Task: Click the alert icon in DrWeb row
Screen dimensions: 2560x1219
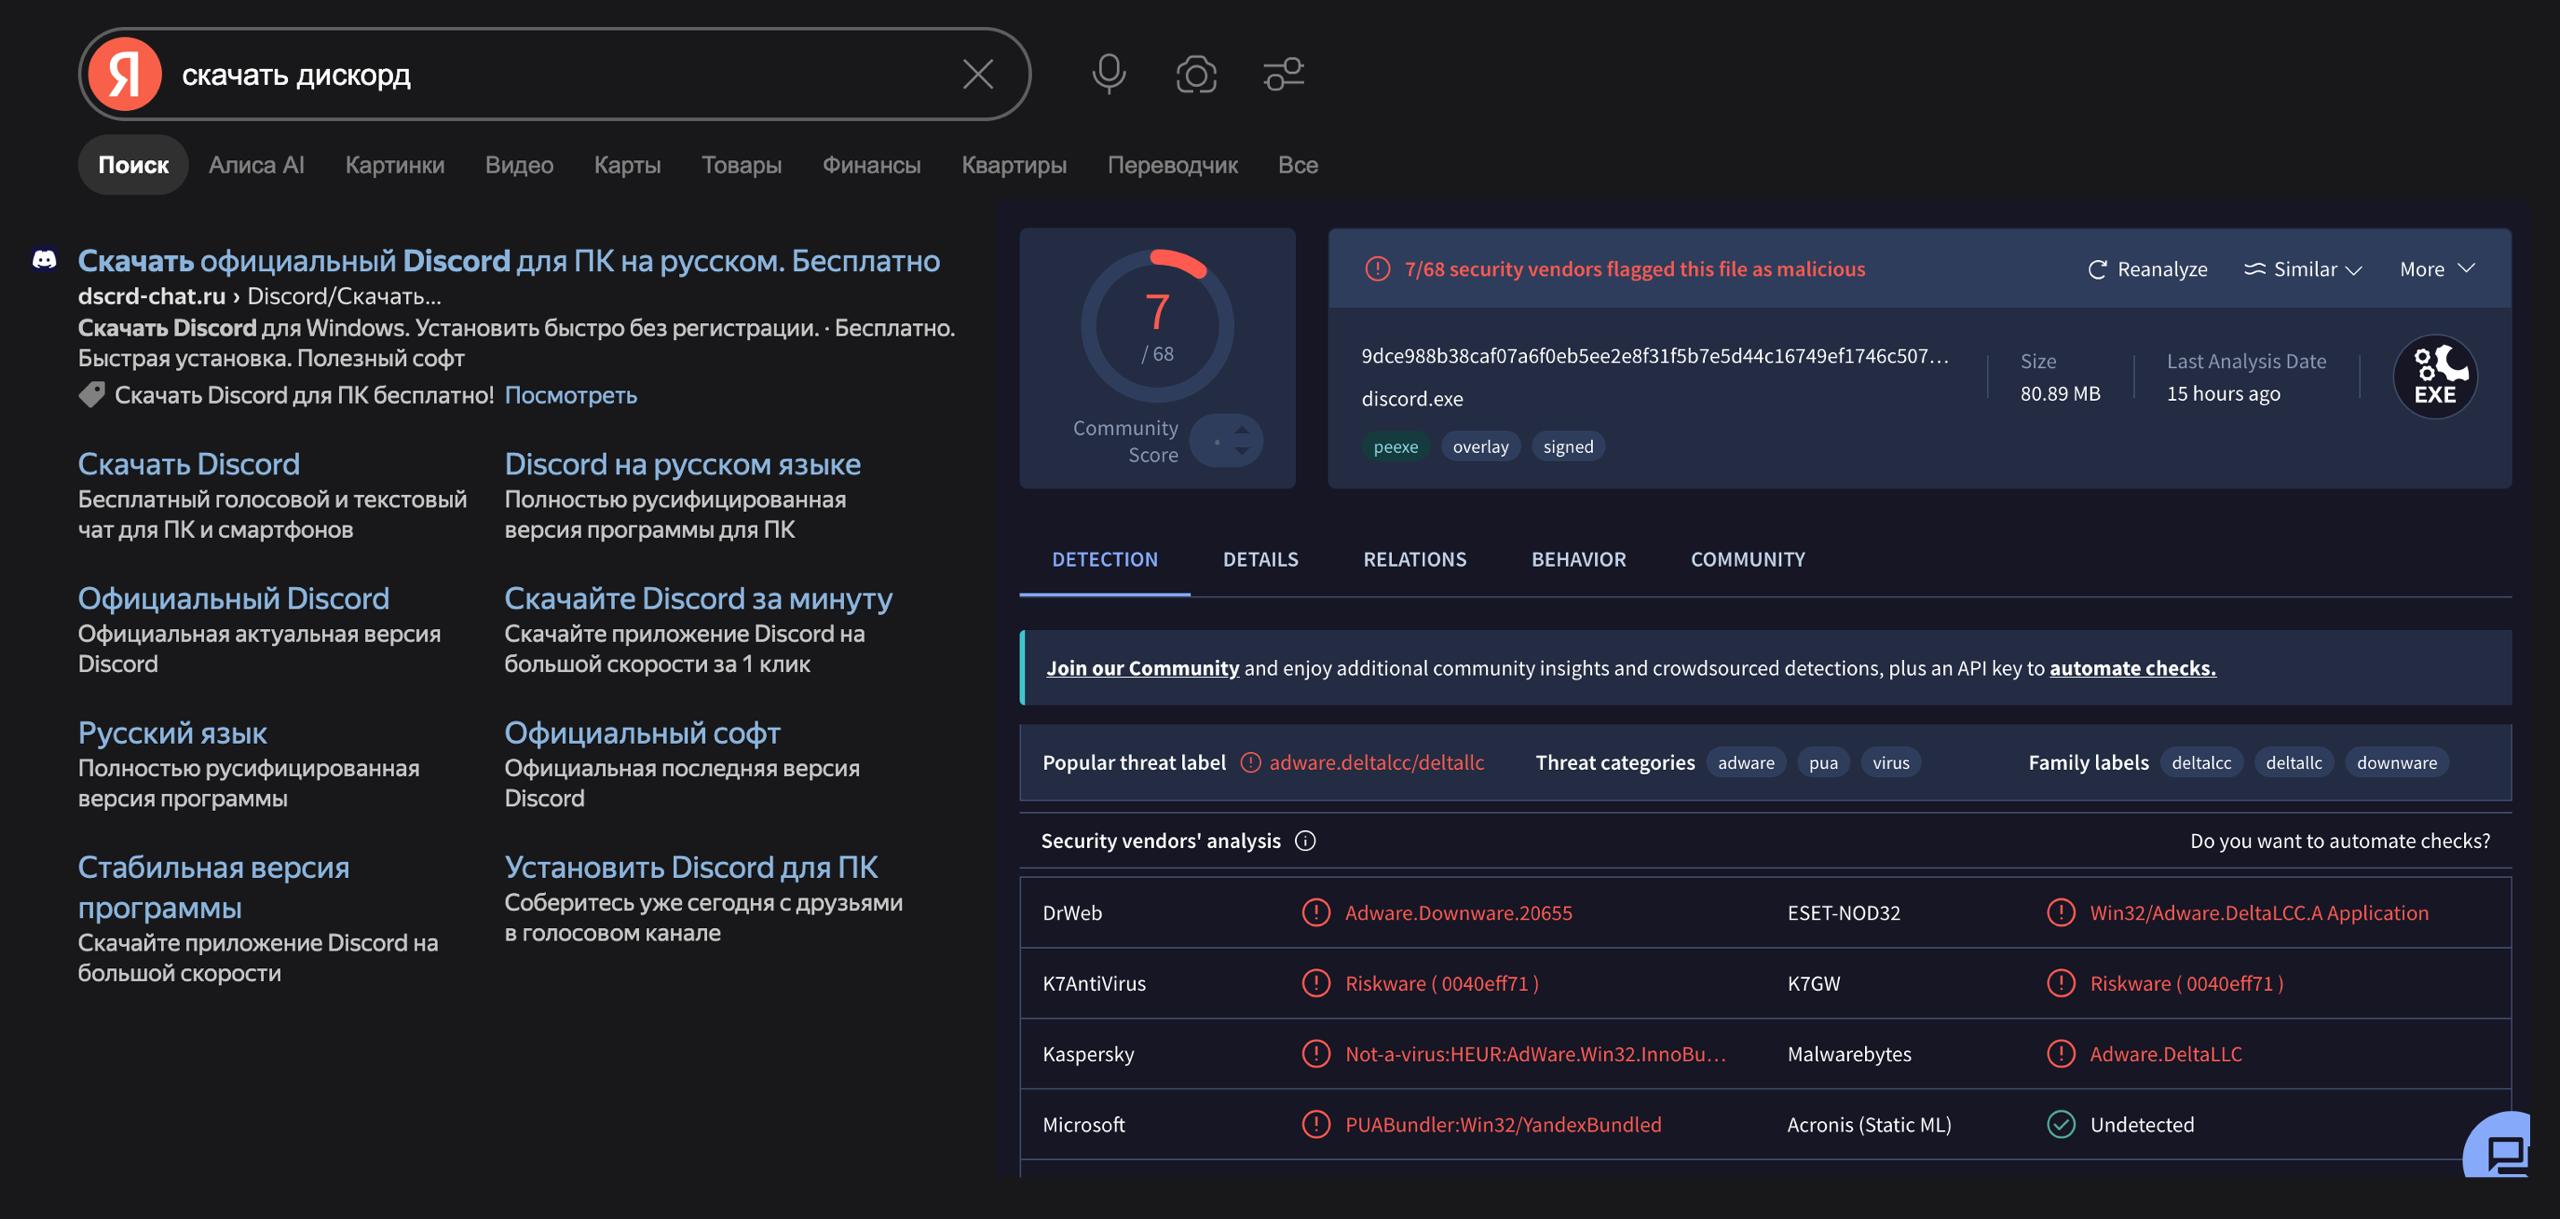Action: [1316, 912]
